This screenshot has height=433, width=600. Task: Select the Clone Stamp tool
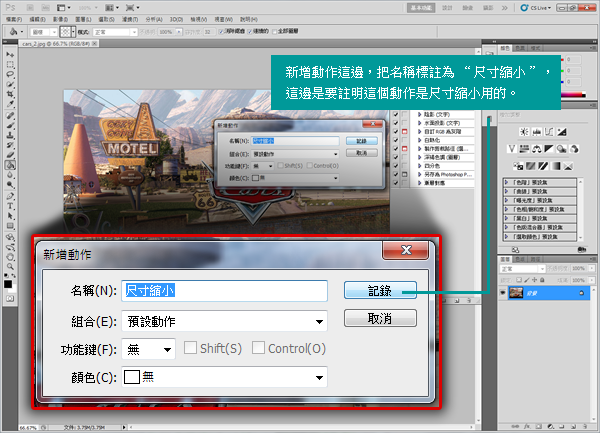pyautogui.click(x=10, y=135)
